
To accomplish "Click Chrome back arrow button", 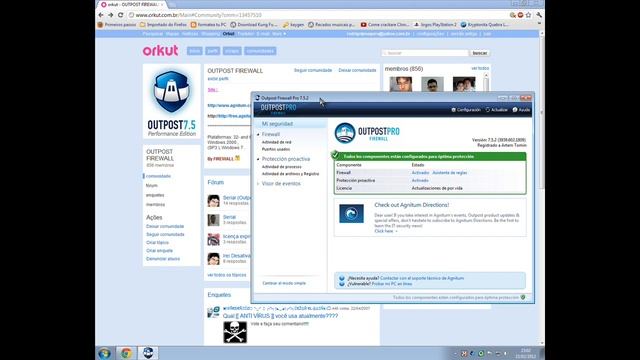I will [101, 15].
